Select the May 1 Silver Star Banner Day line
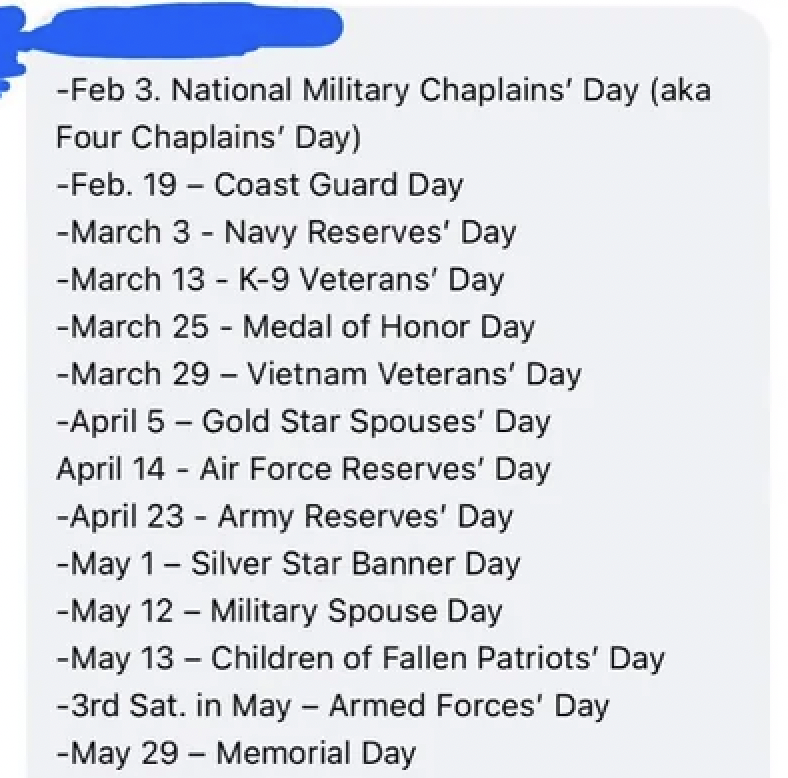Image resolution: width=788 pixels, height=778 pixels. [288, 564]
